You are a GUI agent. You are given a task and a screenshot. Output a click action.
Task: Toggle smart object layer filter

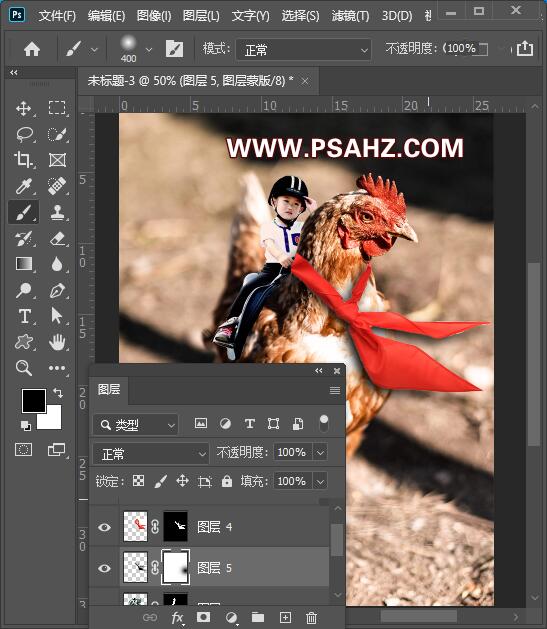tap(298, 424)
